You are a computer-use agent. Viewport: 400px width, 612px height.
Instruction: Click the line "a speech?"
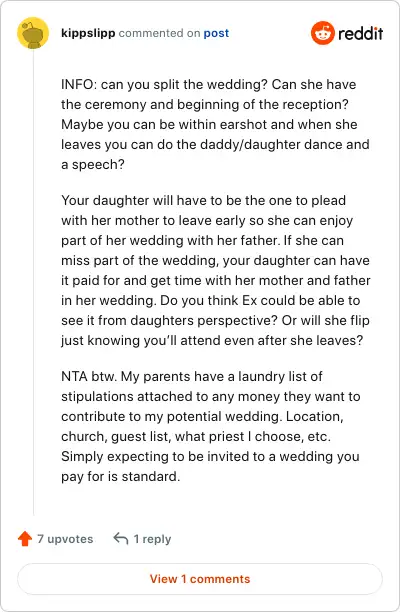[93, 164]
